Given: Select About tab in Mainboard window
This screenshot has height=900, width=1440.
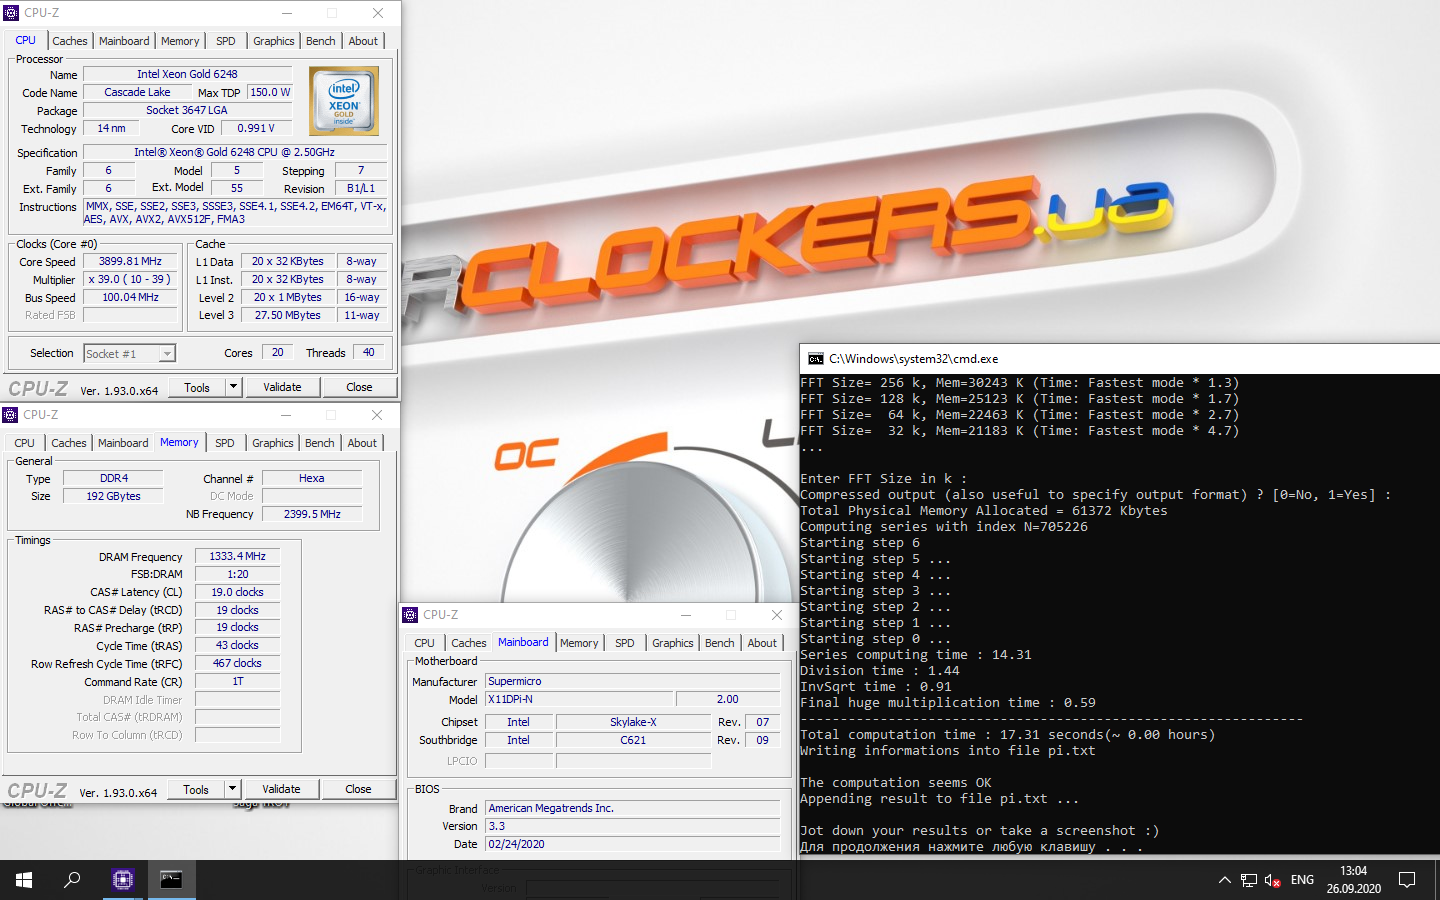Looking at the screenshot, I should 762,643.
